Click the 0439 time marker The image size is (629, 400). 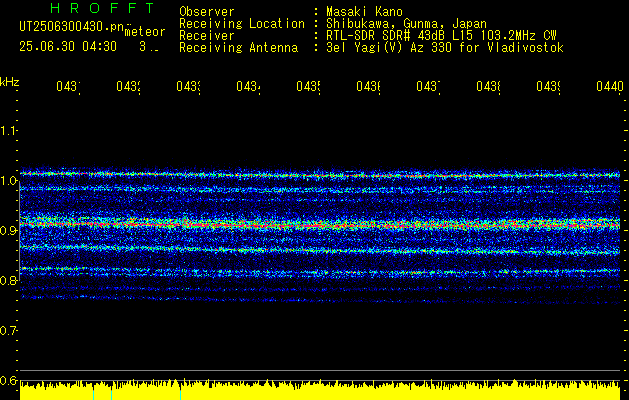[x=548, y=87]
